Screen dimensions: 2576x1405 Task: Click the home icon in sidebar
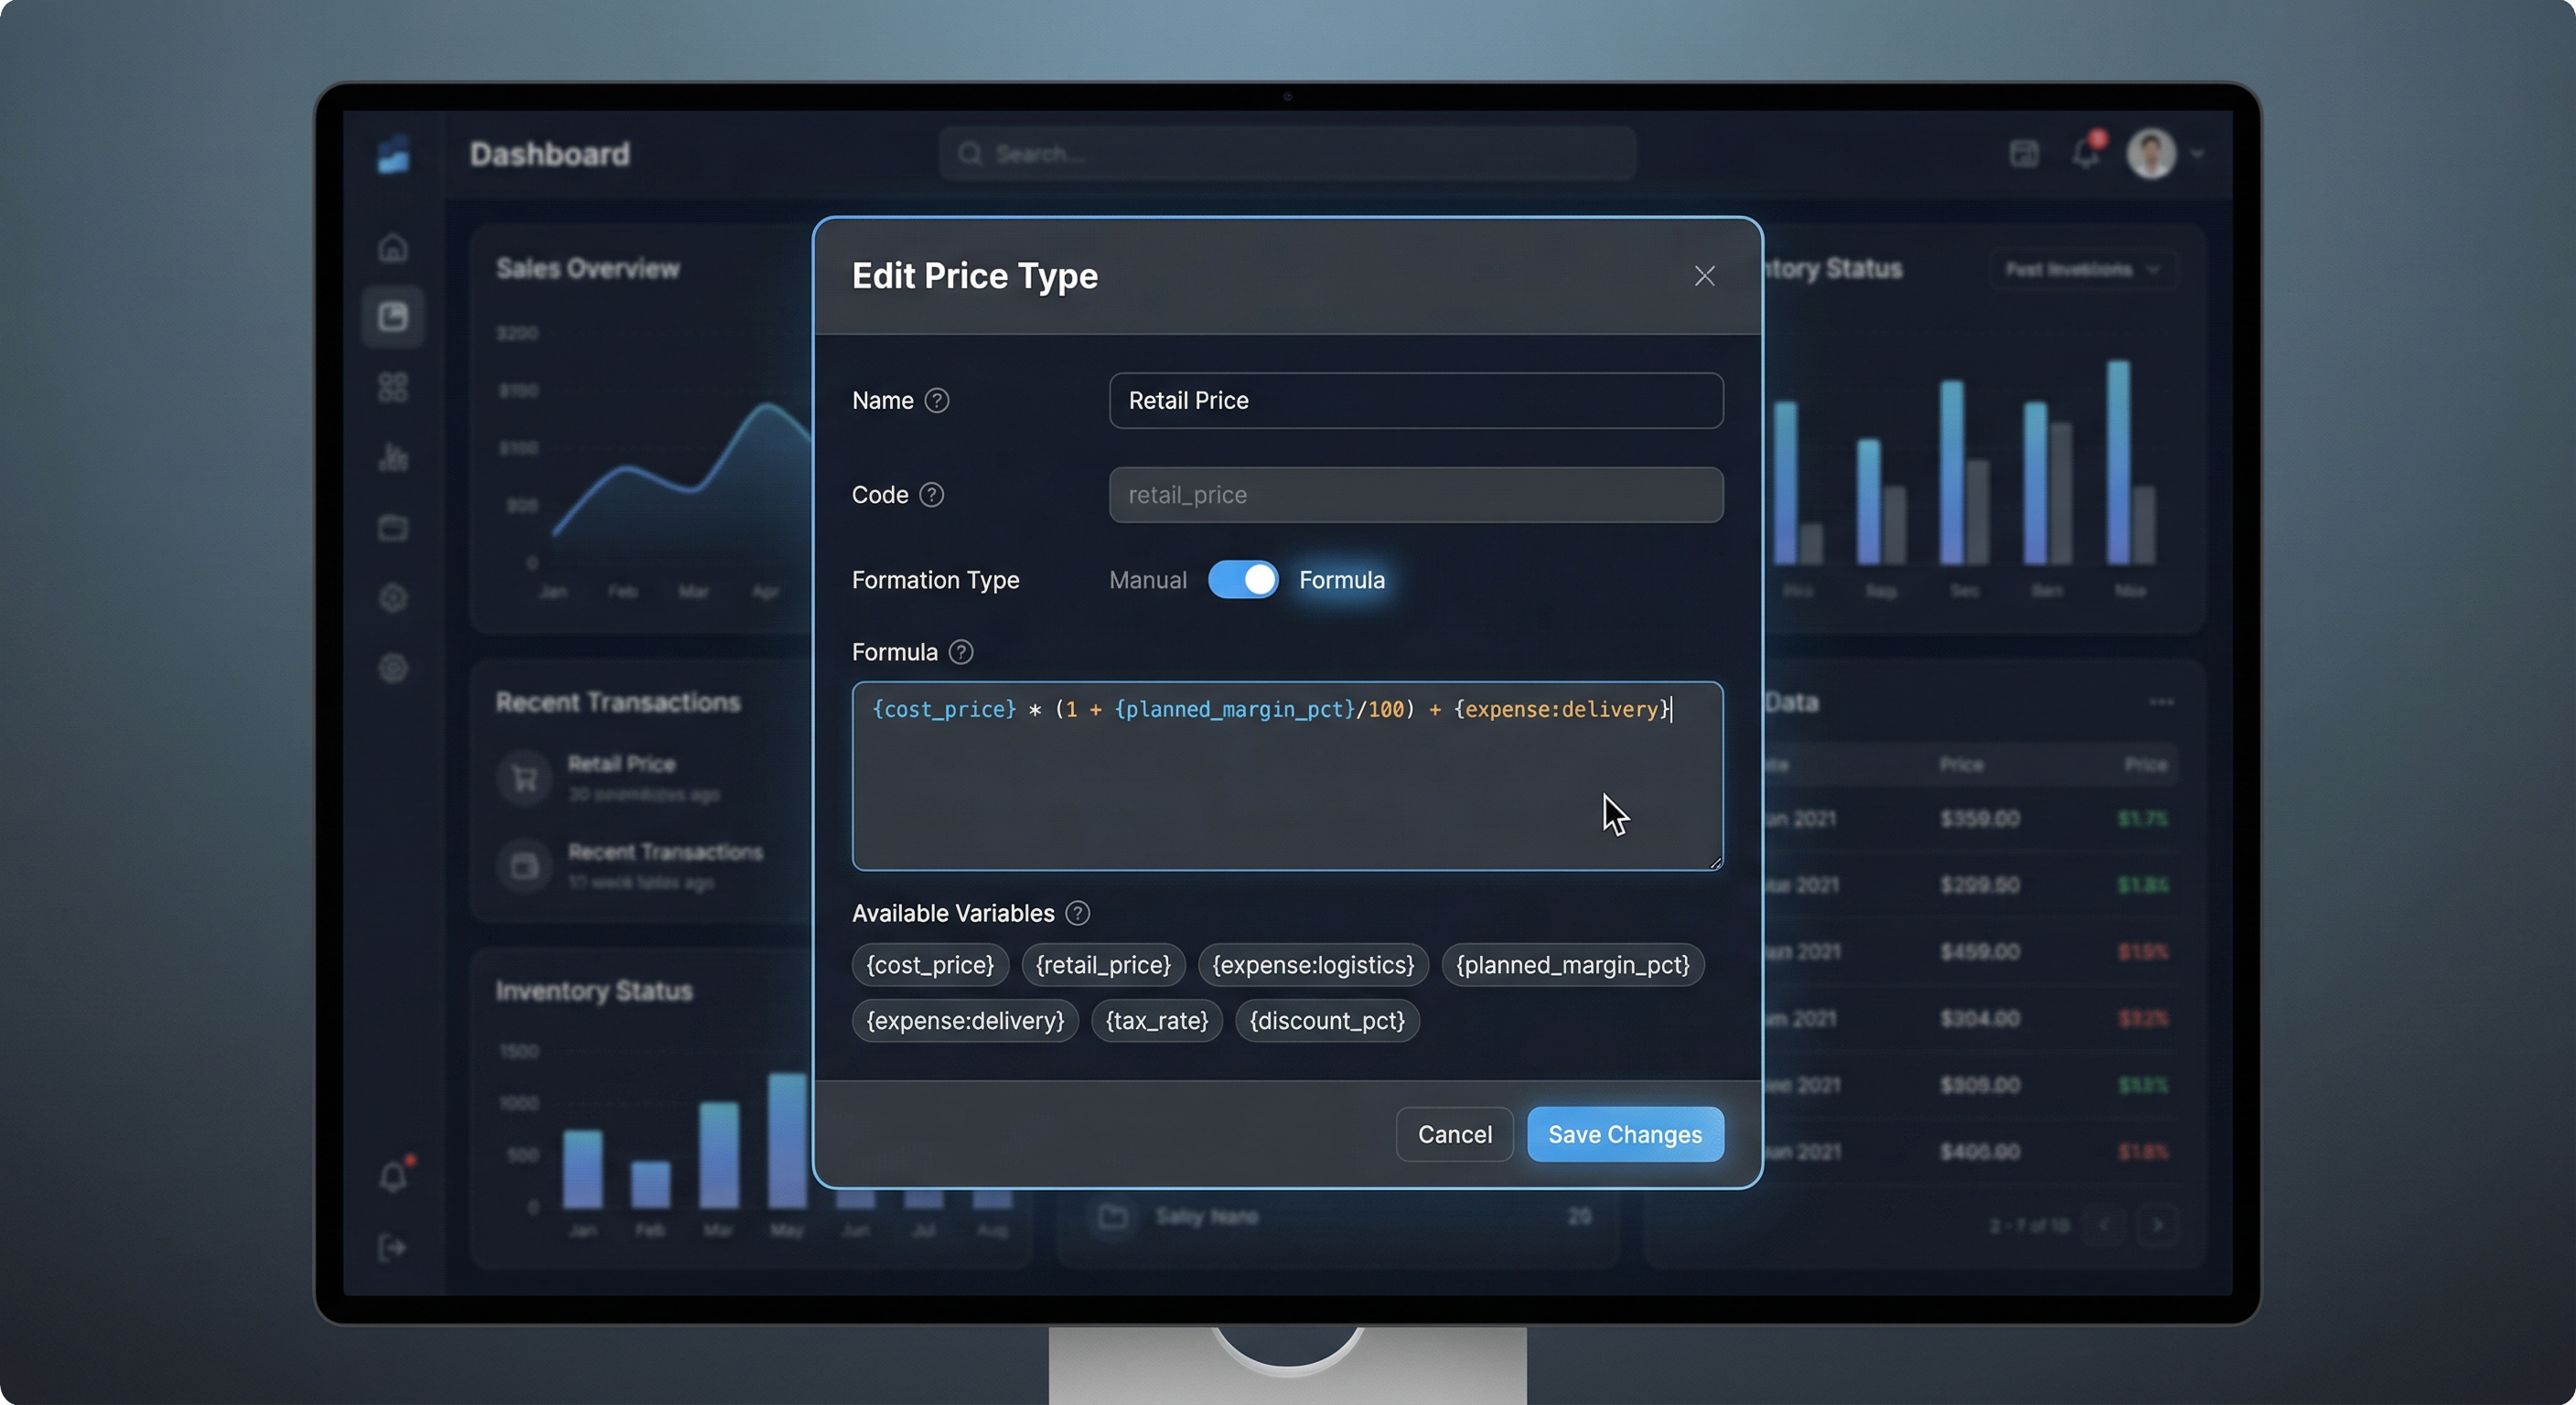tap(393, 247)
